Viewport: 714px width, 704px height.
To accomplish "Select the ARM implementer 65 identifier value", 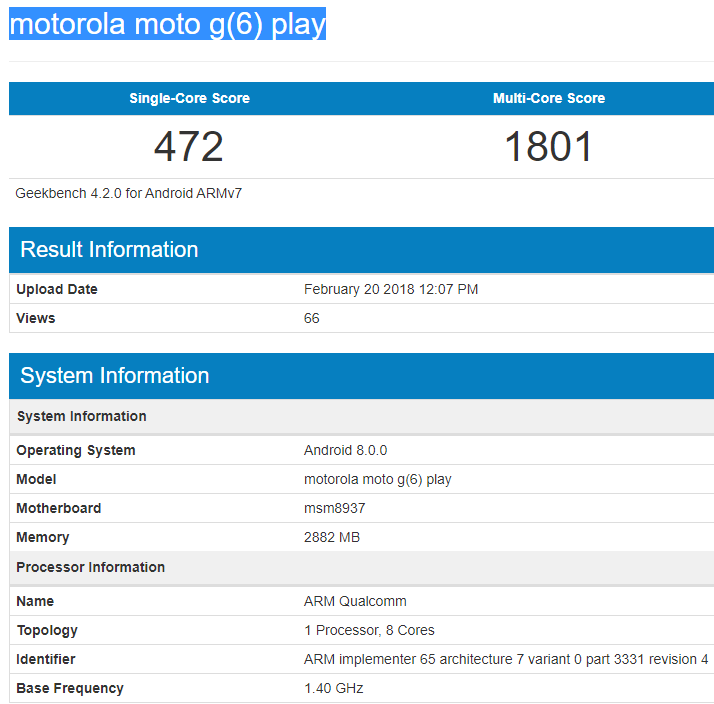I will tap(506, 659).
